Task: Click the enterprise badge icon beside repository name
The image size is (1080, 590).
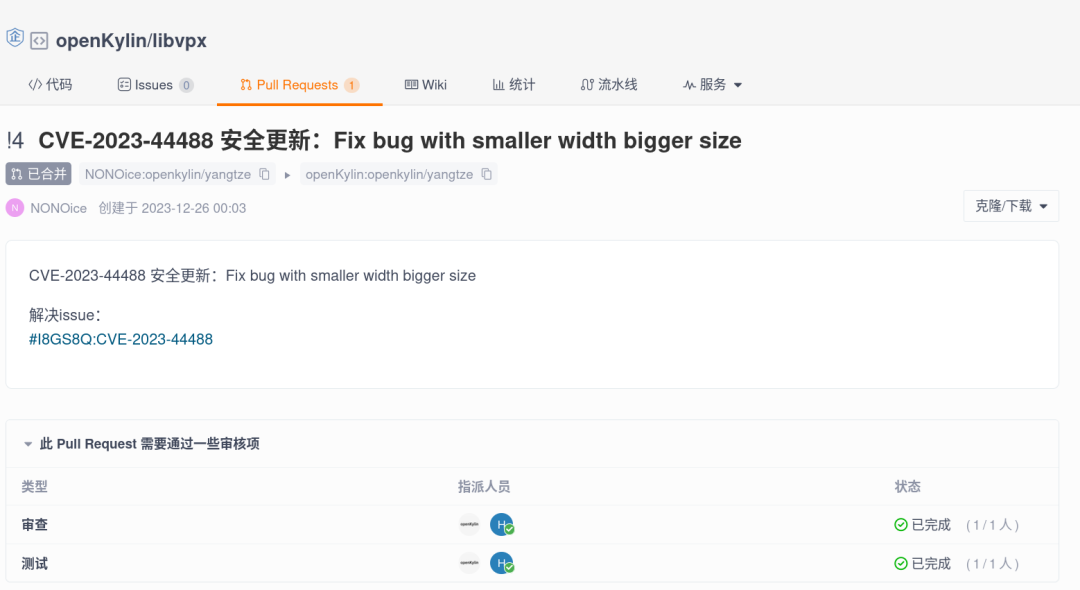Action: pos(14,38)
